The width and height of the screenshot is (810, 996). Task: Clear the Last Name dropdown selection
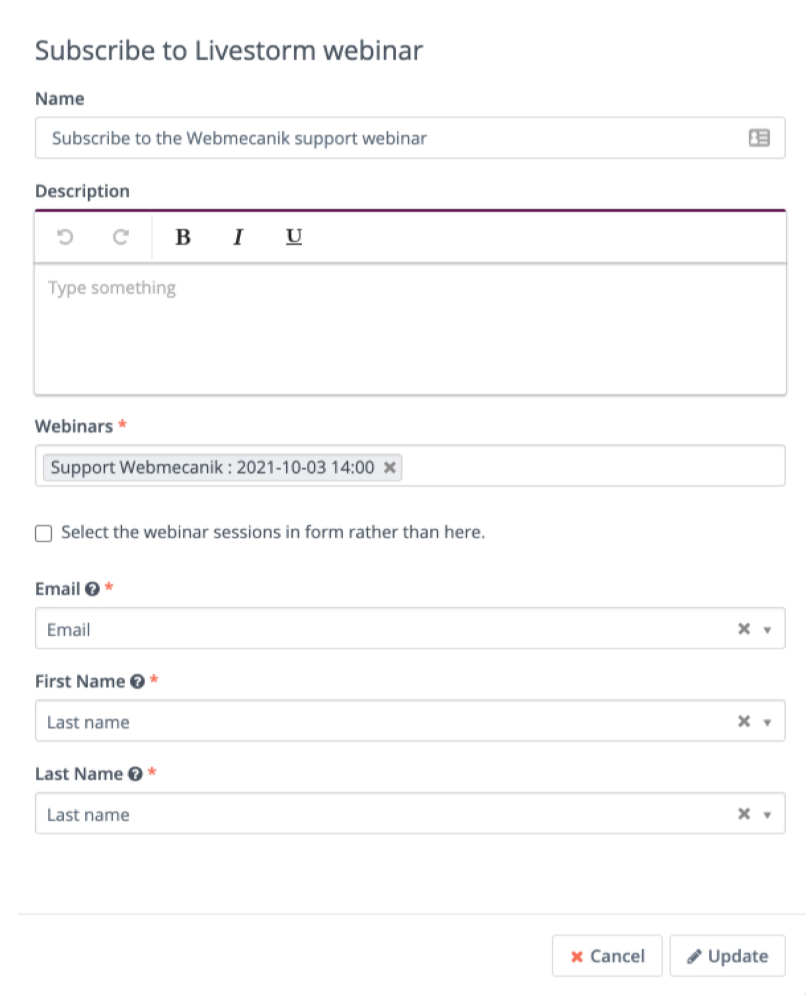pos(744,814)
